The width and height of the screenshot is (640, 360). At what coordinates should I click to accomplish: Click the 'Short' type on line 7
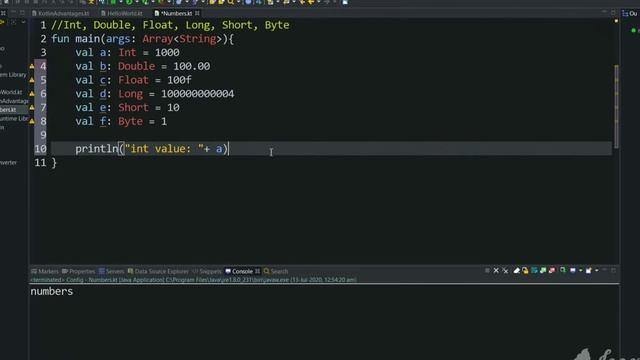133,108
